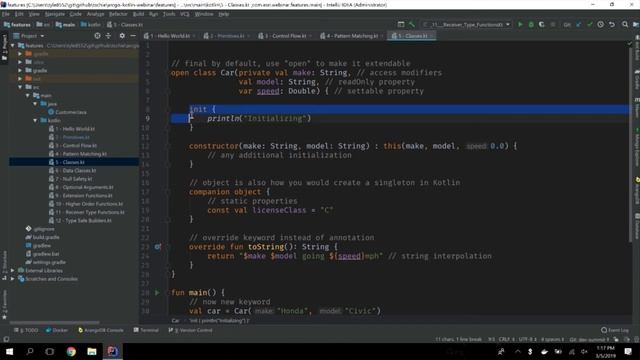The image size is (640, 360).
Task: Open Search Everywhere magnifier icon
Action: [x=625, y=24]
